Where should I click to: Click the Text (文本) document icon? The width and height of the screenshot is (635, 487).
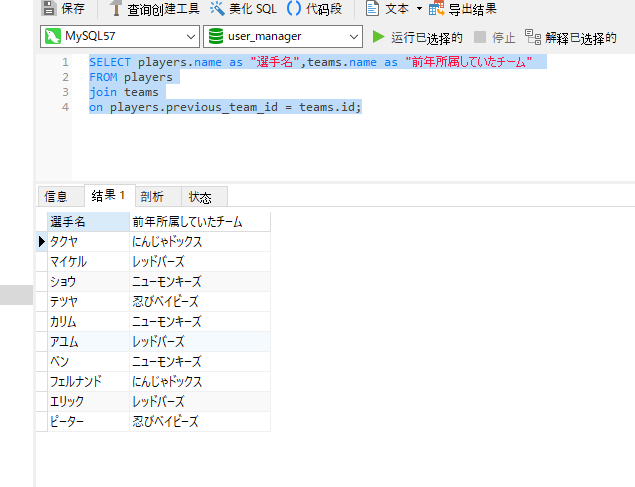372,9
